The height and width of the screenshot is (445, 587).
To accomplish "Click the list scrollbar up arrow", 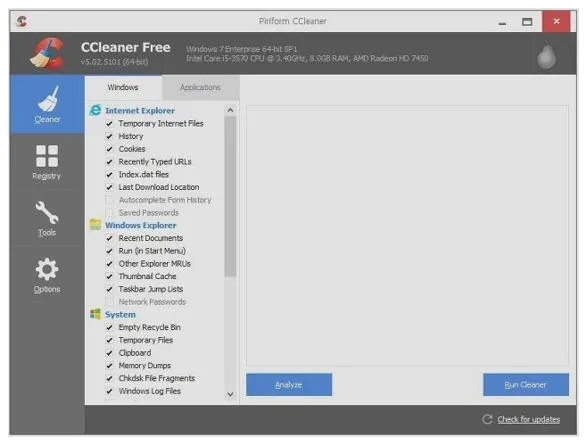I will pyautogui.click(x=230, y=110).
